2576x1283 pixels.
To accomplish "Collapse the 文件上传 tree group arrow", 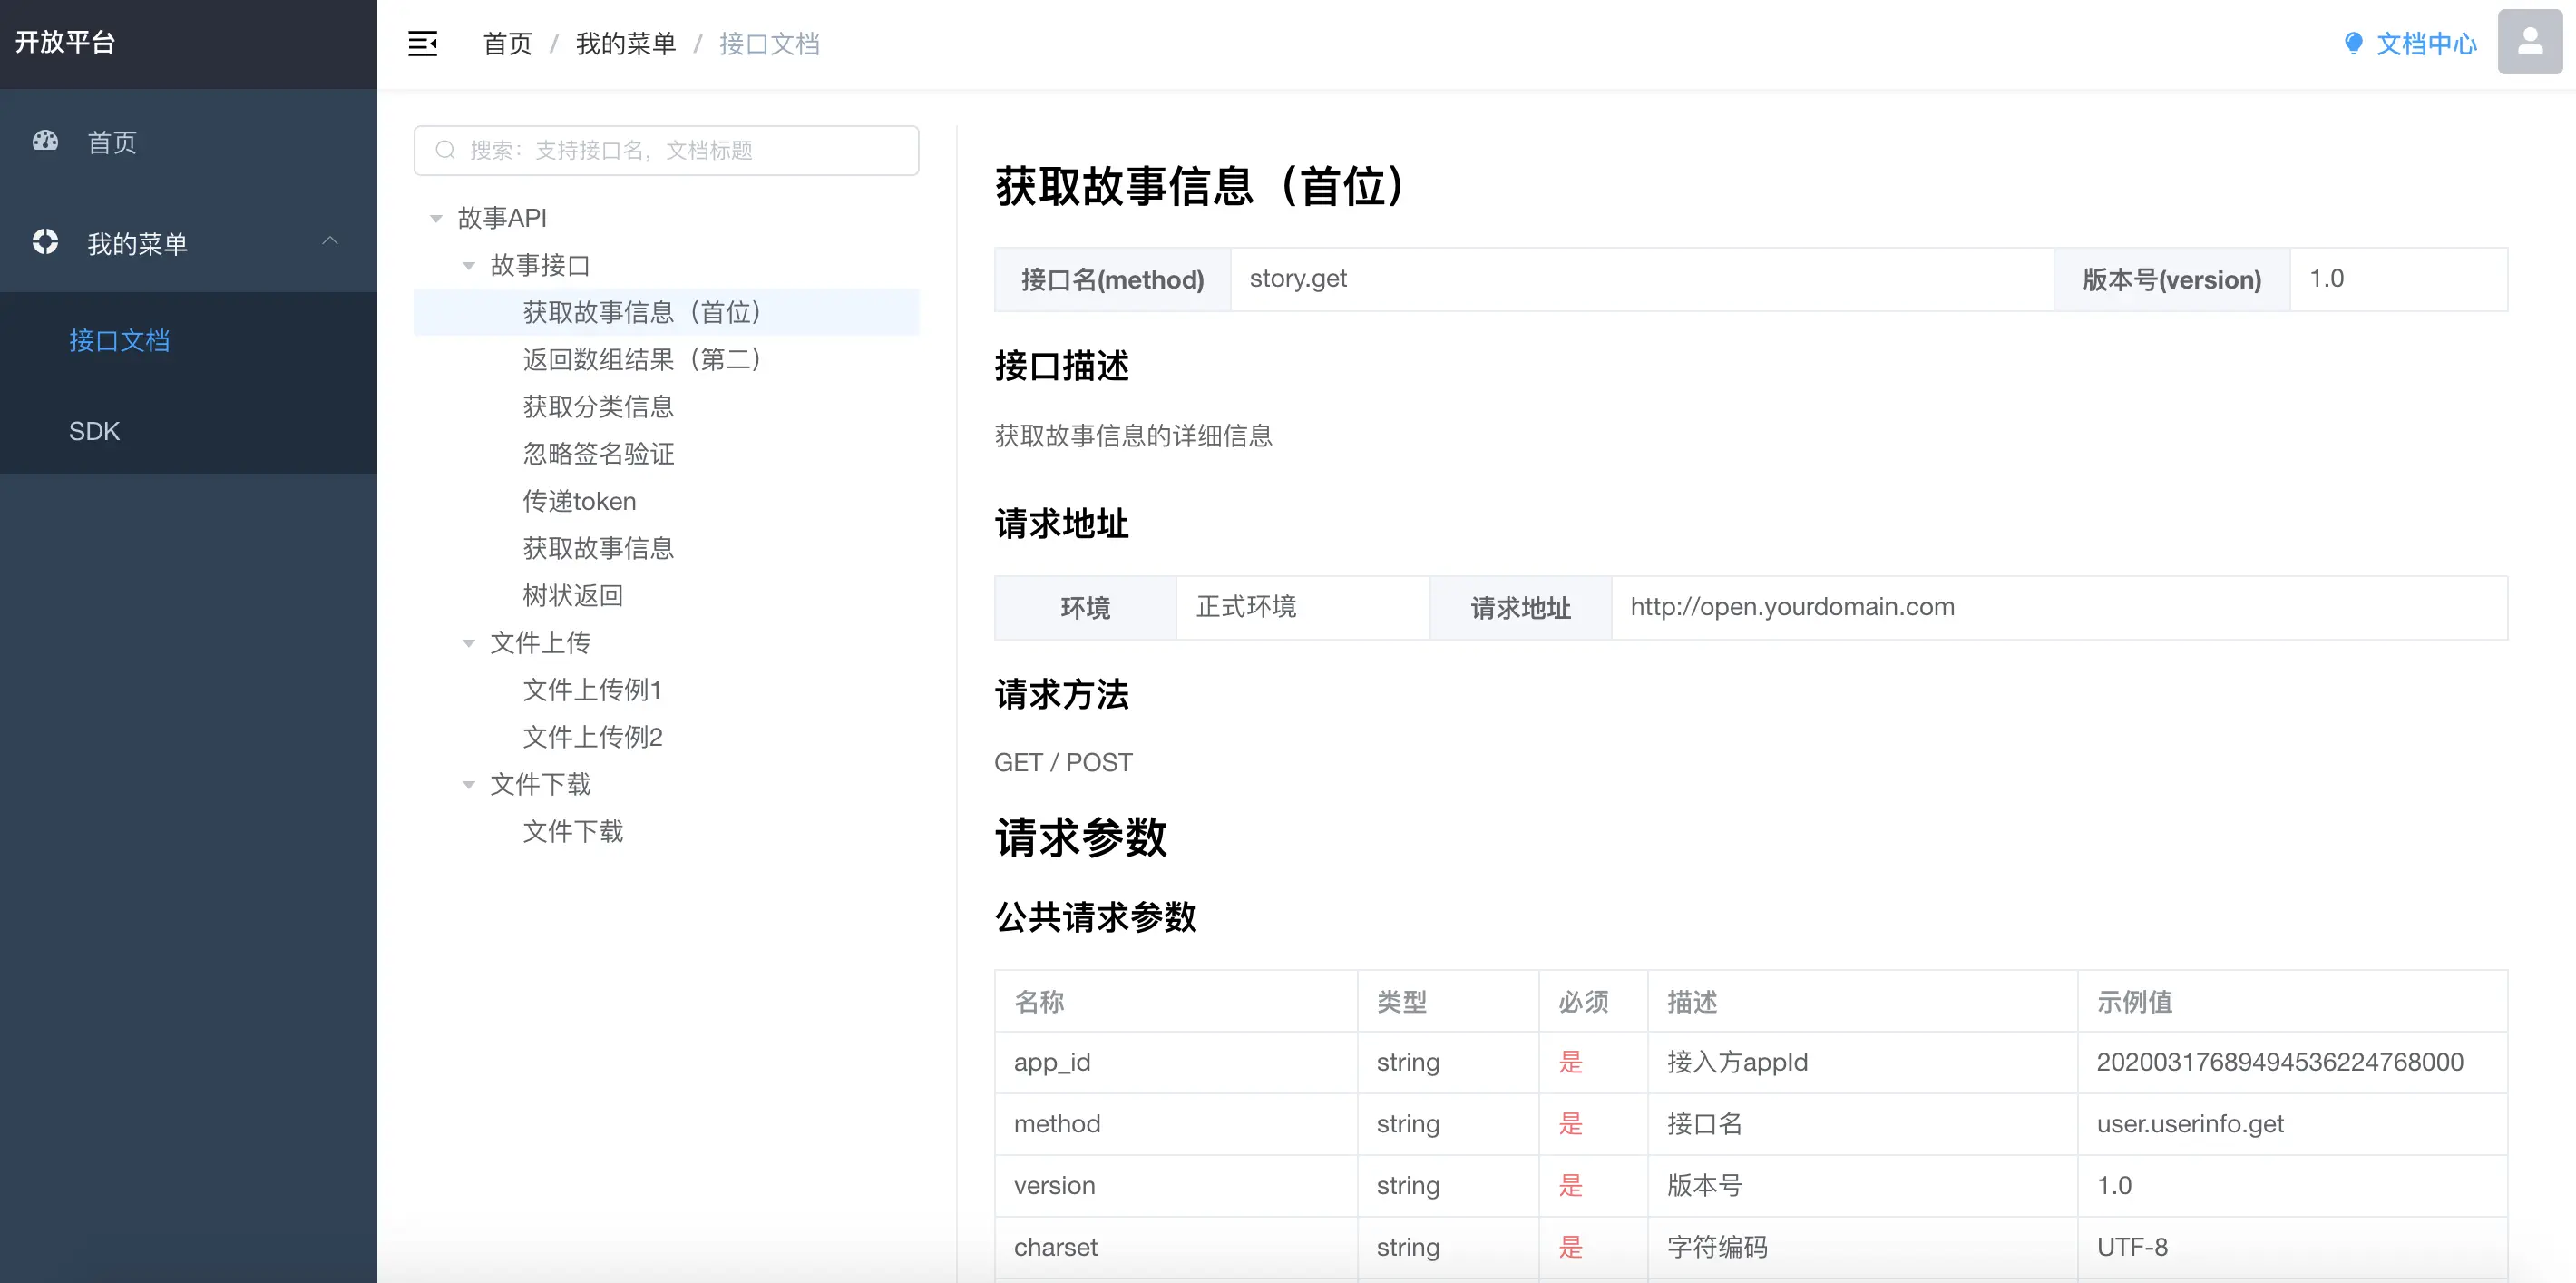I will pyautogui.click(x=468, y=643).
